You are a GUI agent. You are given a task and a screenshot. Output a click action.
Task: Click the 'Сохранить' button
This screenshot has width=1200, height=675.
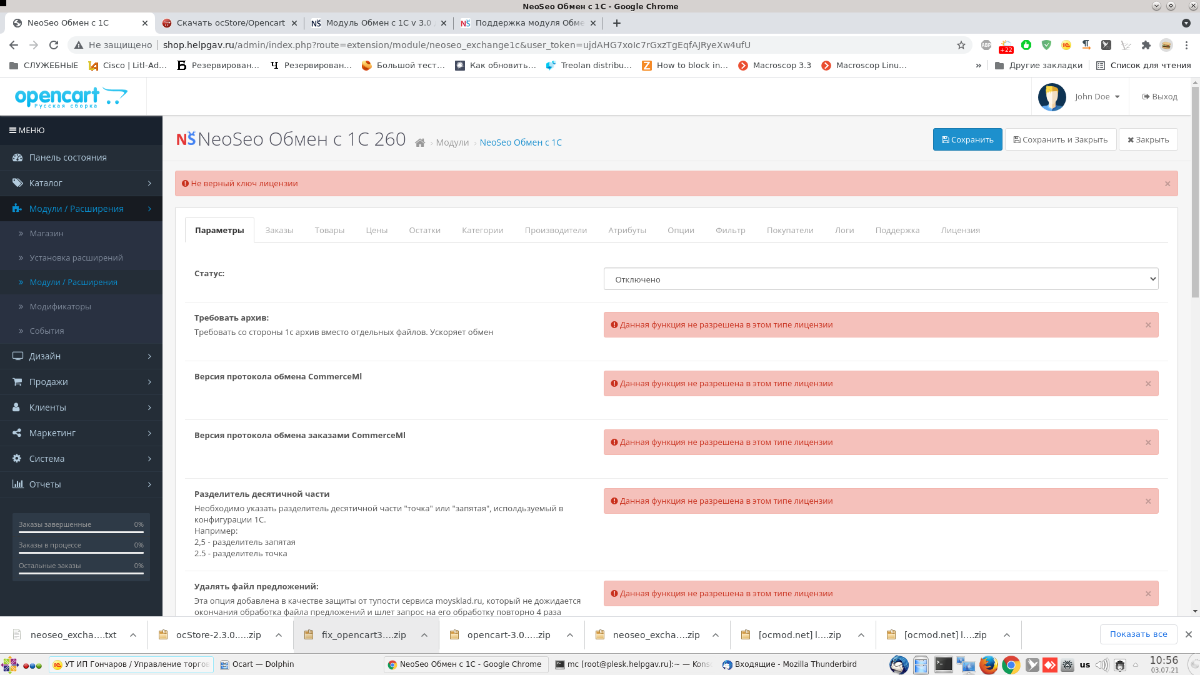click(967, 140)
